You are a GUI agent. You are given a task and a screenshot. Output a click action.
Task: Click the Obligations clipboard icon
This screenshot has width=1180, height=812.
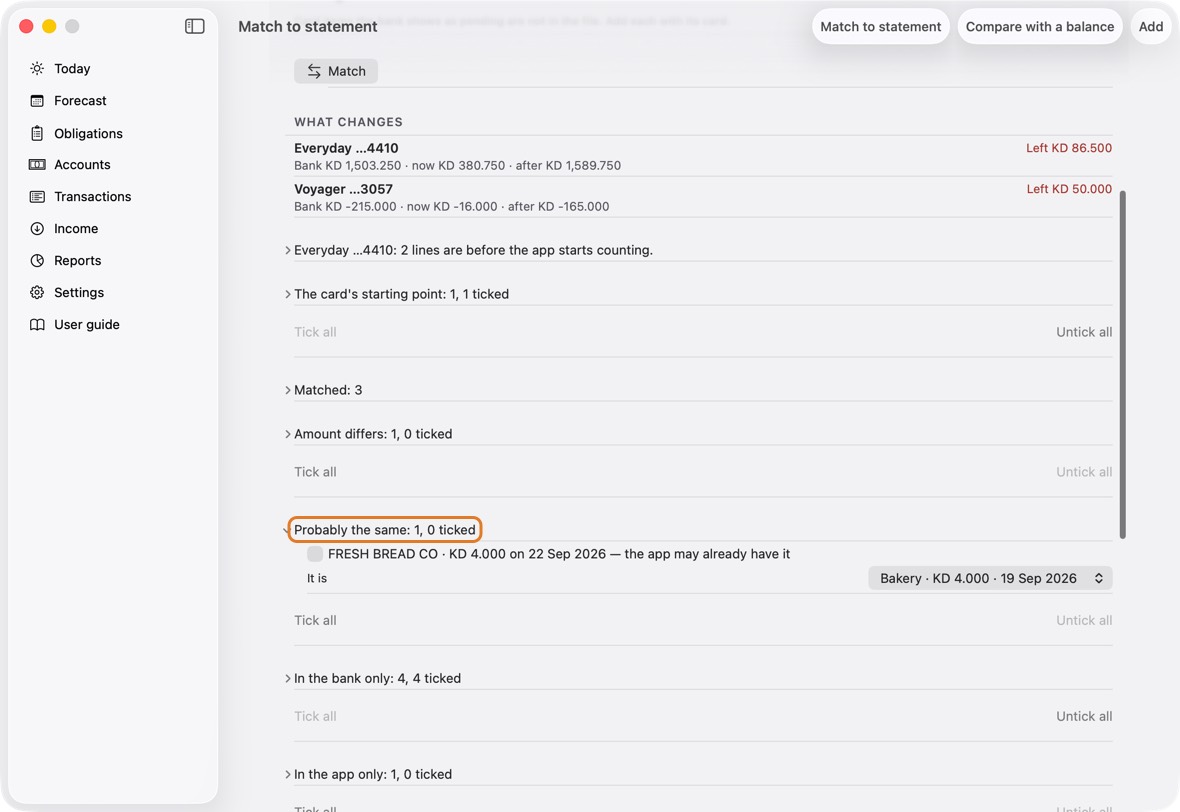37,133
